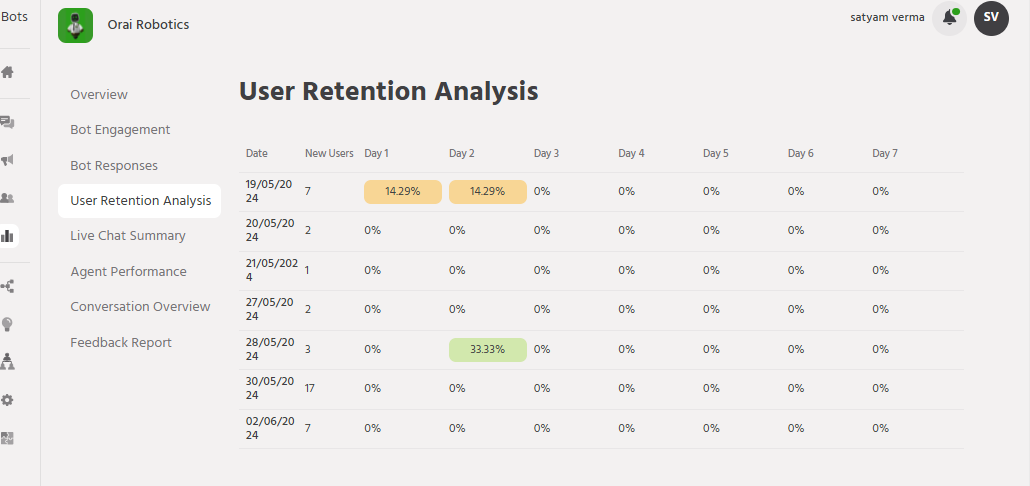
Task: Select the bar chart analytics icon
Action: 8,236
